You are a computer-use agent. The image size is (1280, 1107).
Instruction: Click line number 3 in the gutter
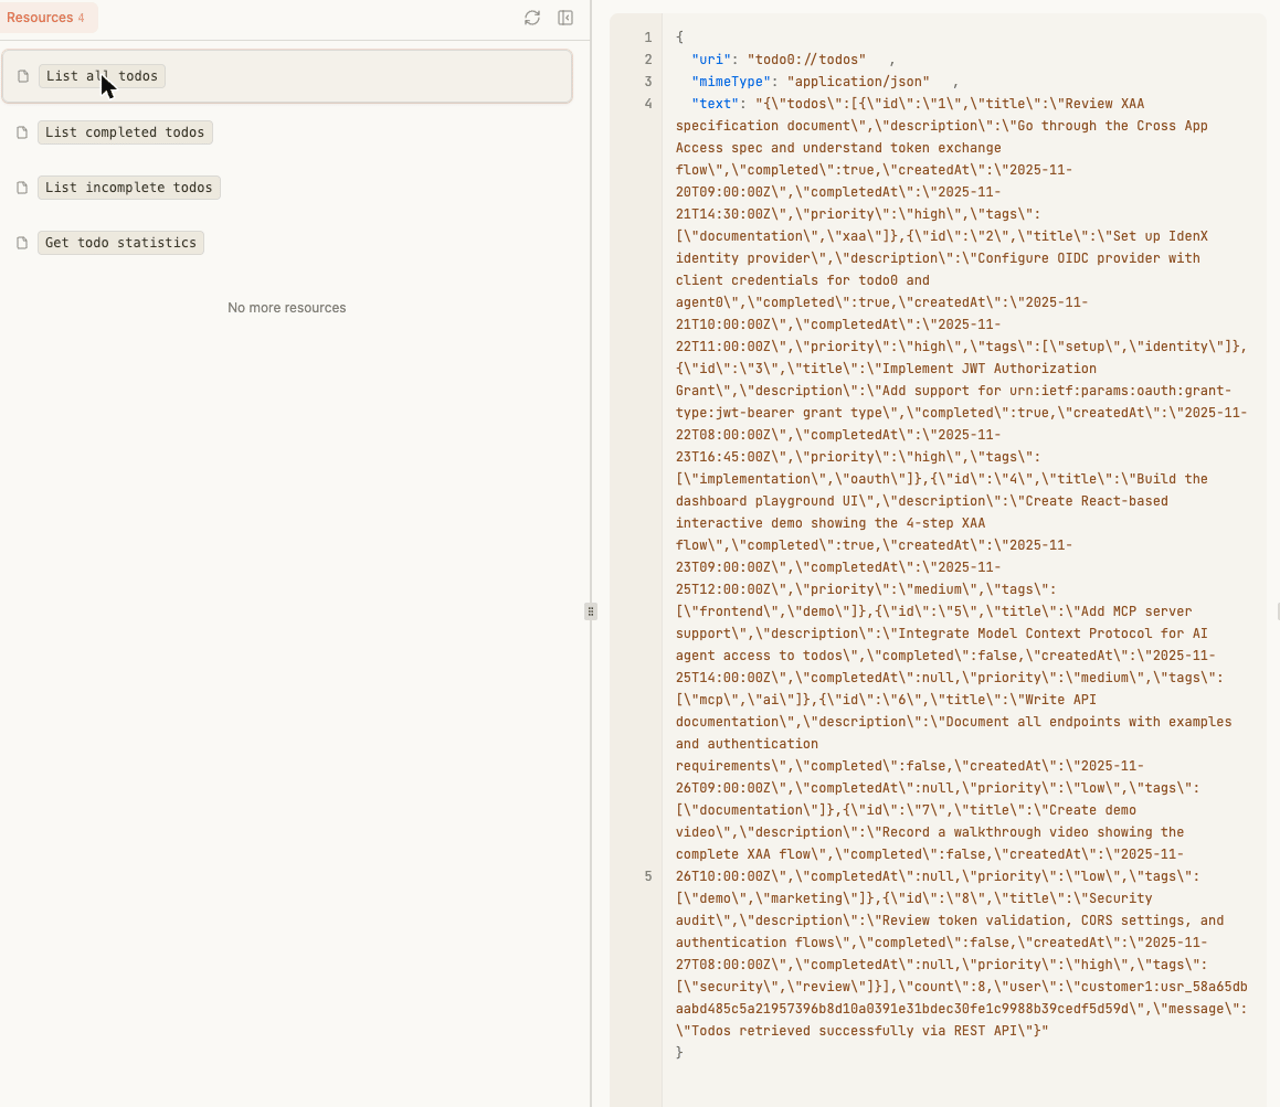click(x=648, y=81)
